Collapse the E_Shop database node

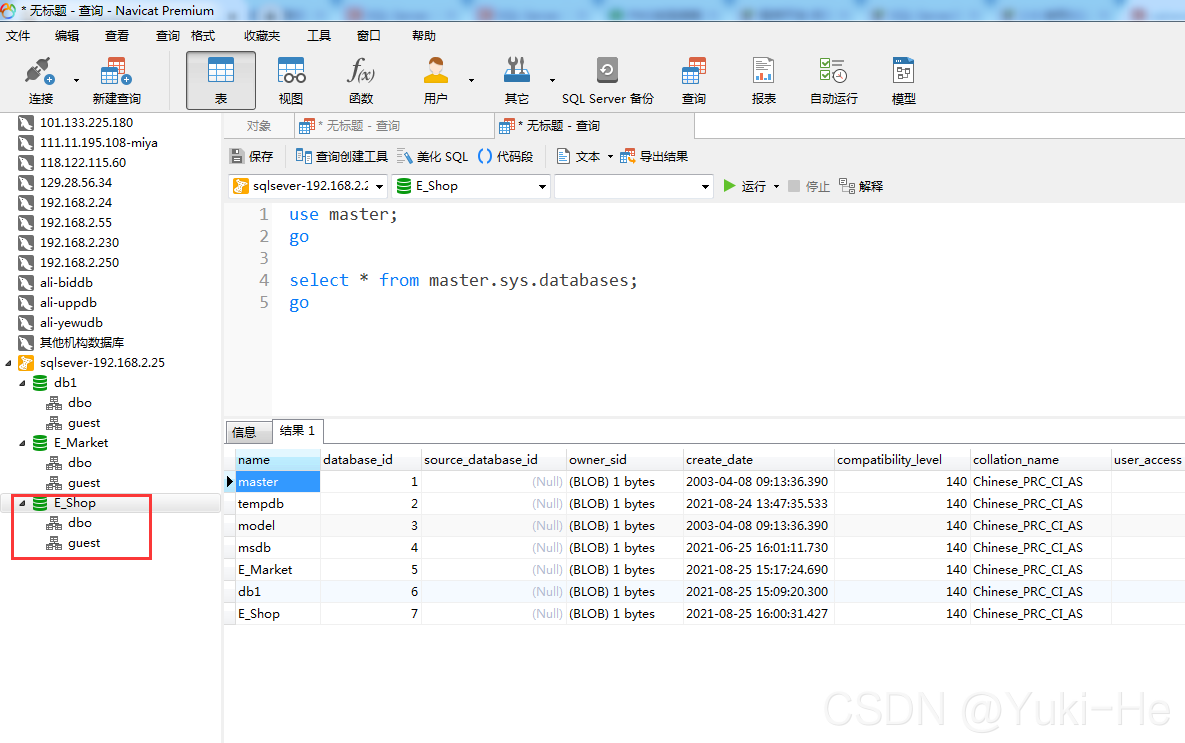pyautogui.click(x=22, y=503)
